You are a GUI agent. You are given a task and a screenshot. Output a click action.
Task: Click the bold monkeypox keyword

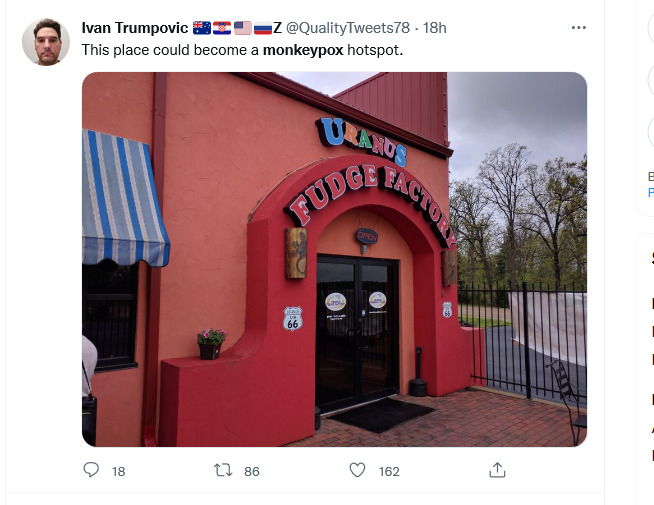click(x=303, y=50)
